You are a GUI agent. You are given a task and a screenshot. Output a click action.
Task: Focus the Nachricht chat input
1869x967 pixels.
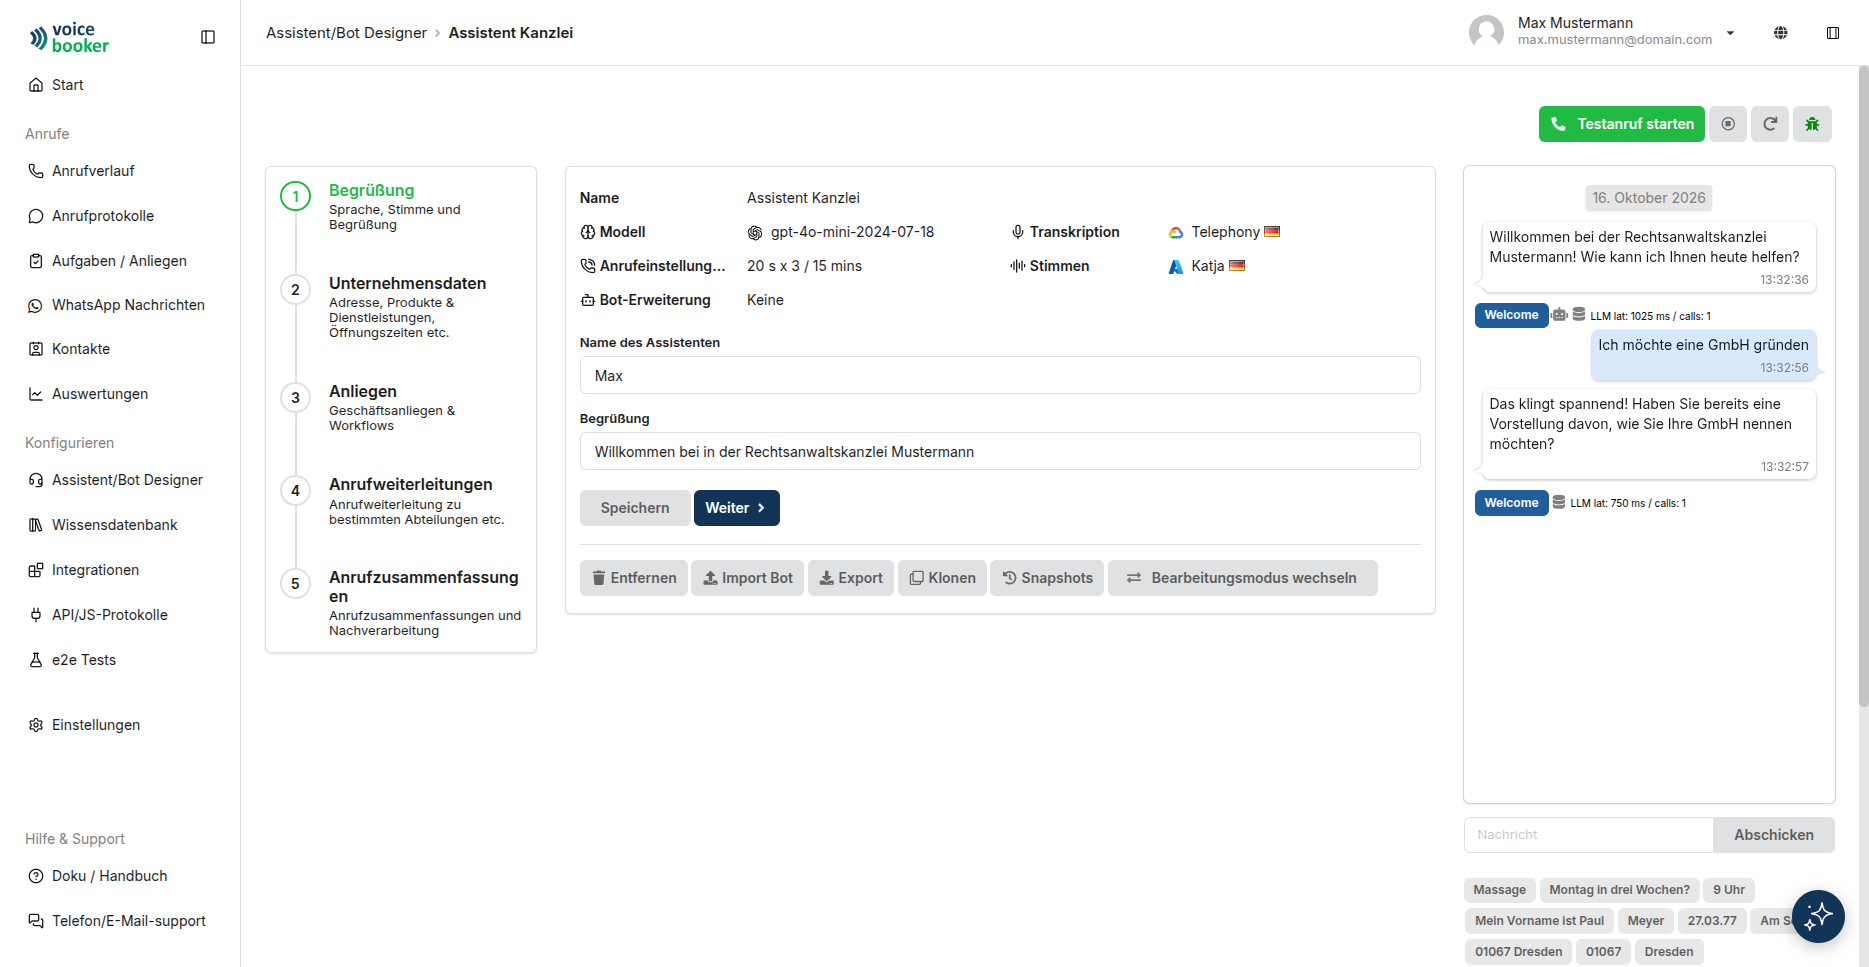(1588, 835)
